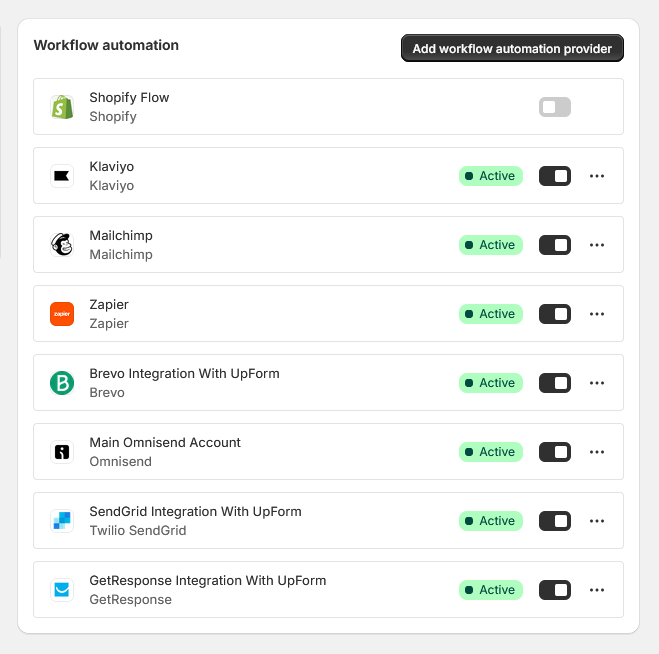Open more options for SendGrid integration
659x654 pixels.
(597, 521)
